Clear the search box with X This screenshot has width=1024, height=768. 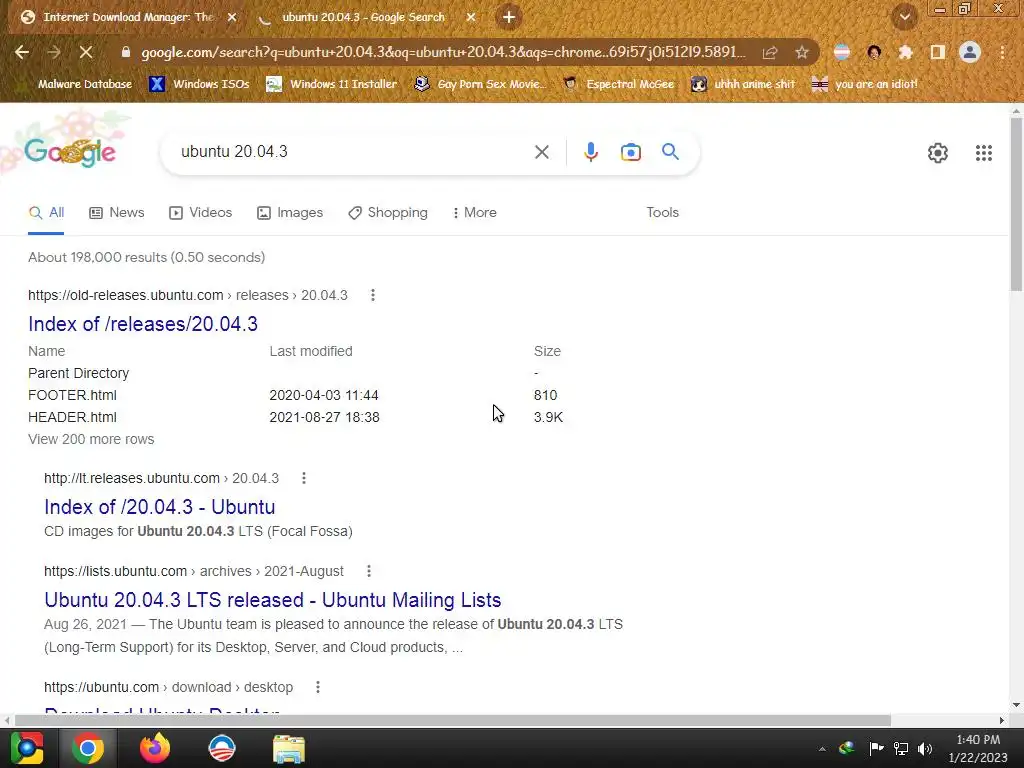coord(541,152)
